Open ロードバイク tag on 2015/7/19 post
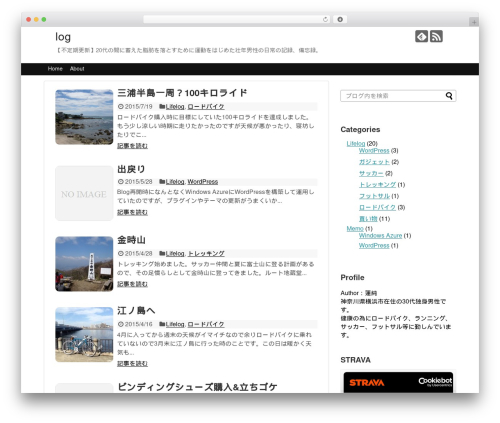Image resolution: width=500 pixels, height=423 pixels. 206,107
